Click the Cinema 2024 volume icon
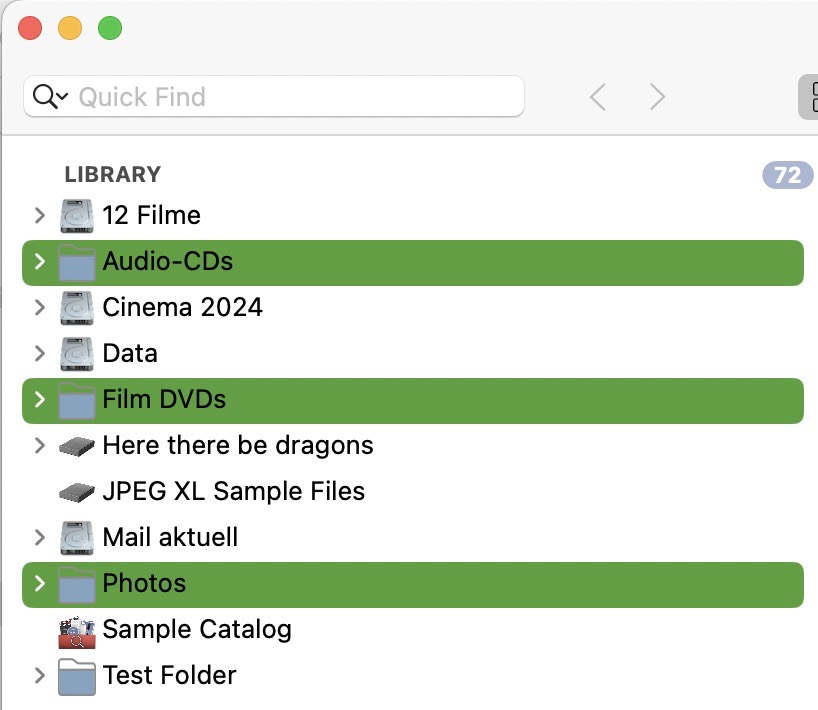The image size is (818, 710). pos(77,307)
